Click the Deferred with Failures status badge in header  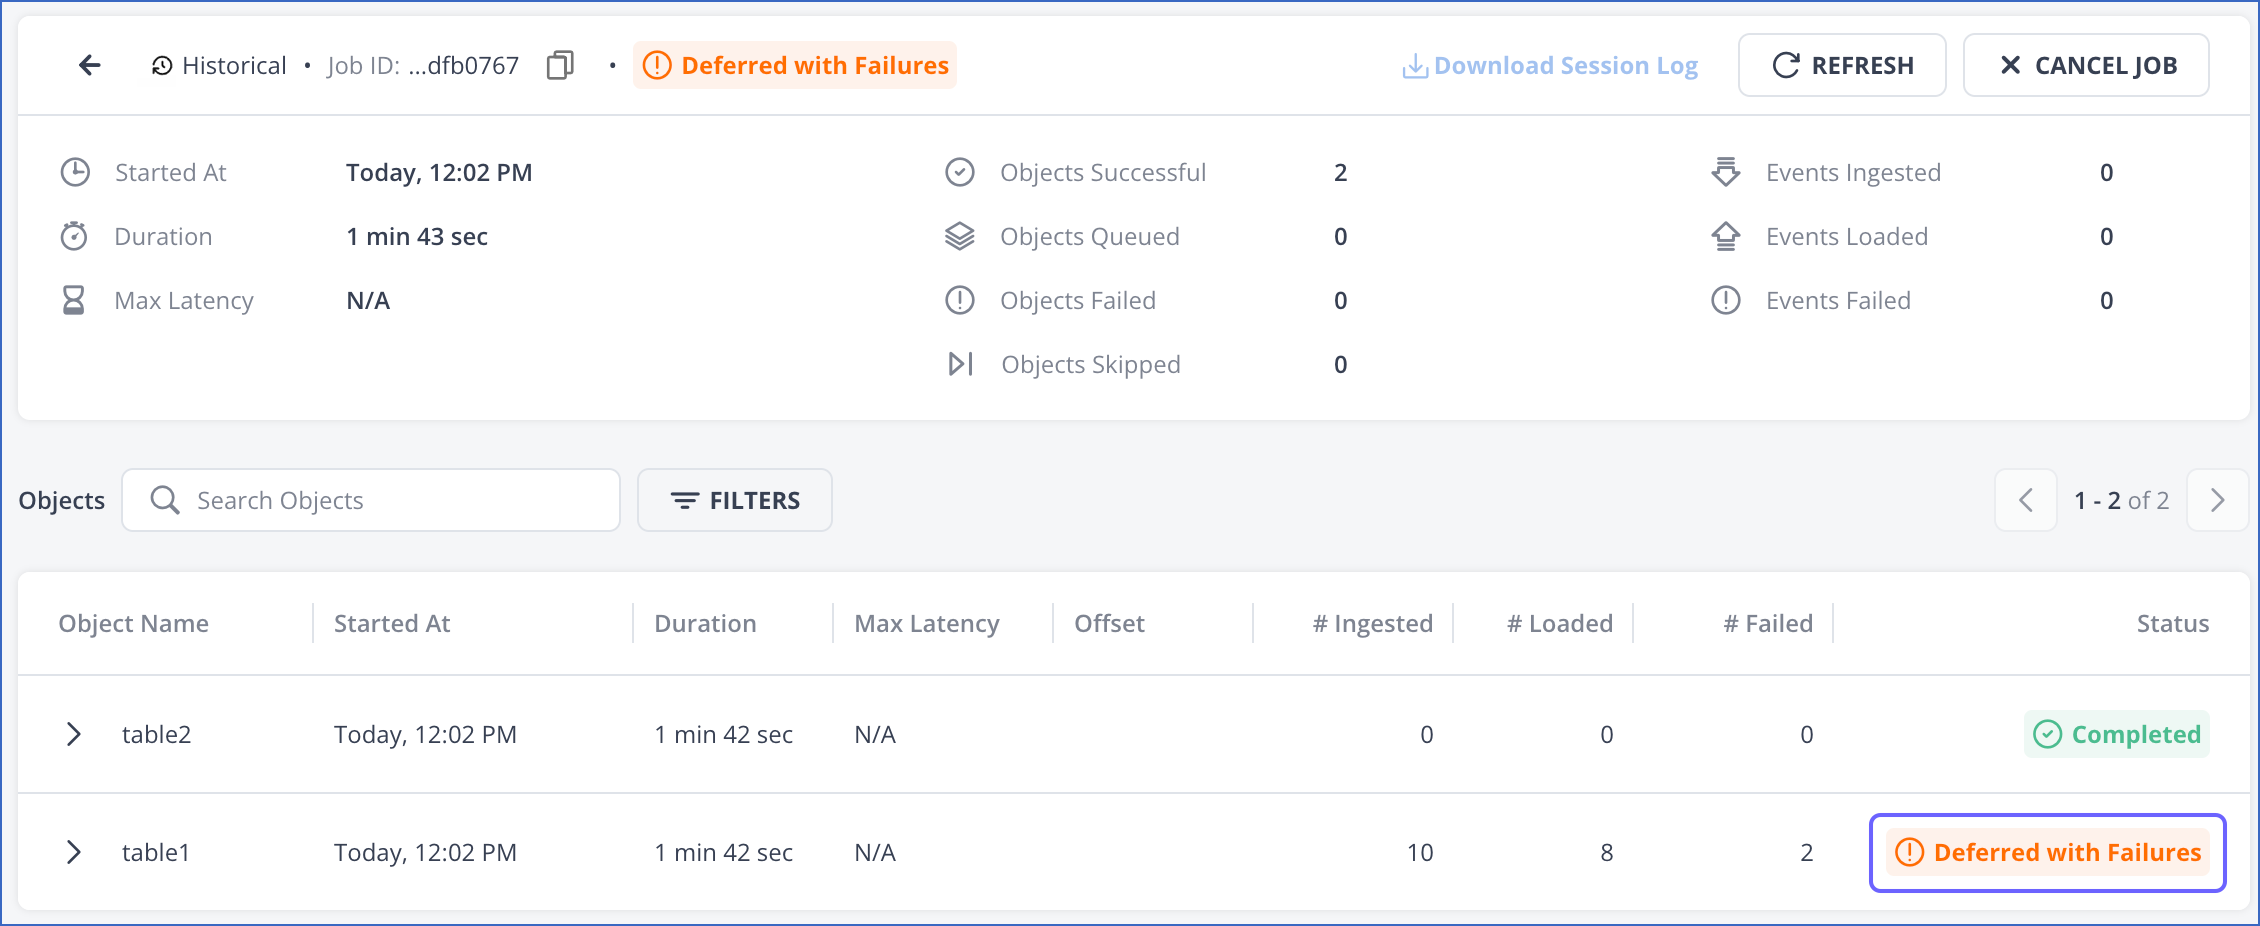coord(795,64)
